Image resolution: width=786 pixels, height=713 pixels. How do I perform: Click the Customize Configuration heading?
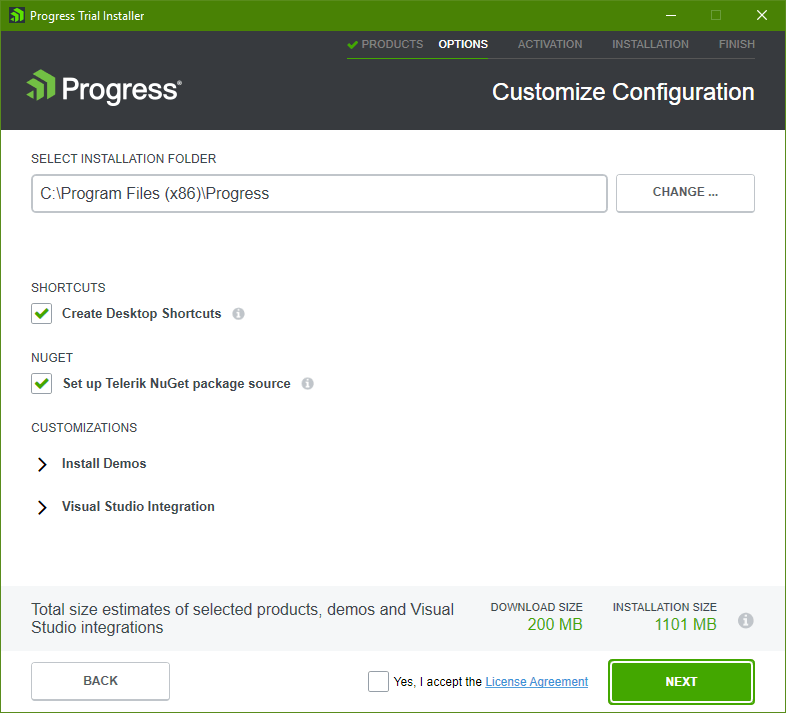point(623,92)
